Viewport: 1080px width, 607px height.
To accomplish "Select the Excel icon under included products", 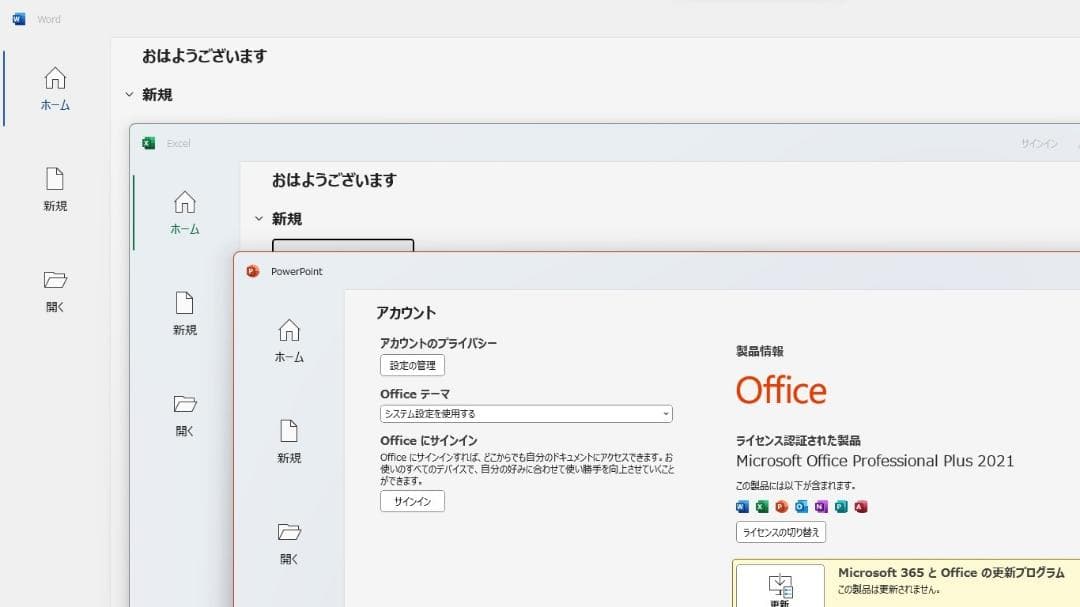I will pyautogui.click(x=763, y=506).
